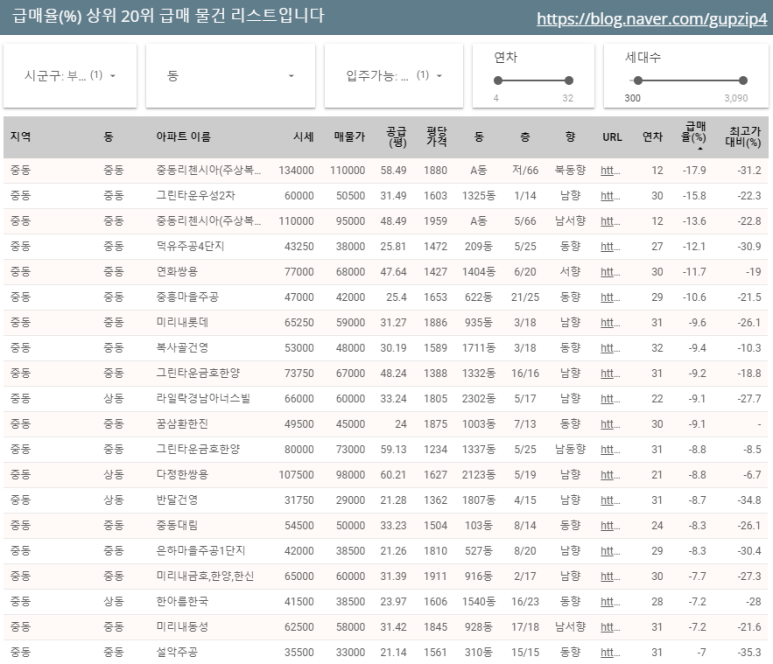Select apartment name 미리내롯데

click(182, 322)
